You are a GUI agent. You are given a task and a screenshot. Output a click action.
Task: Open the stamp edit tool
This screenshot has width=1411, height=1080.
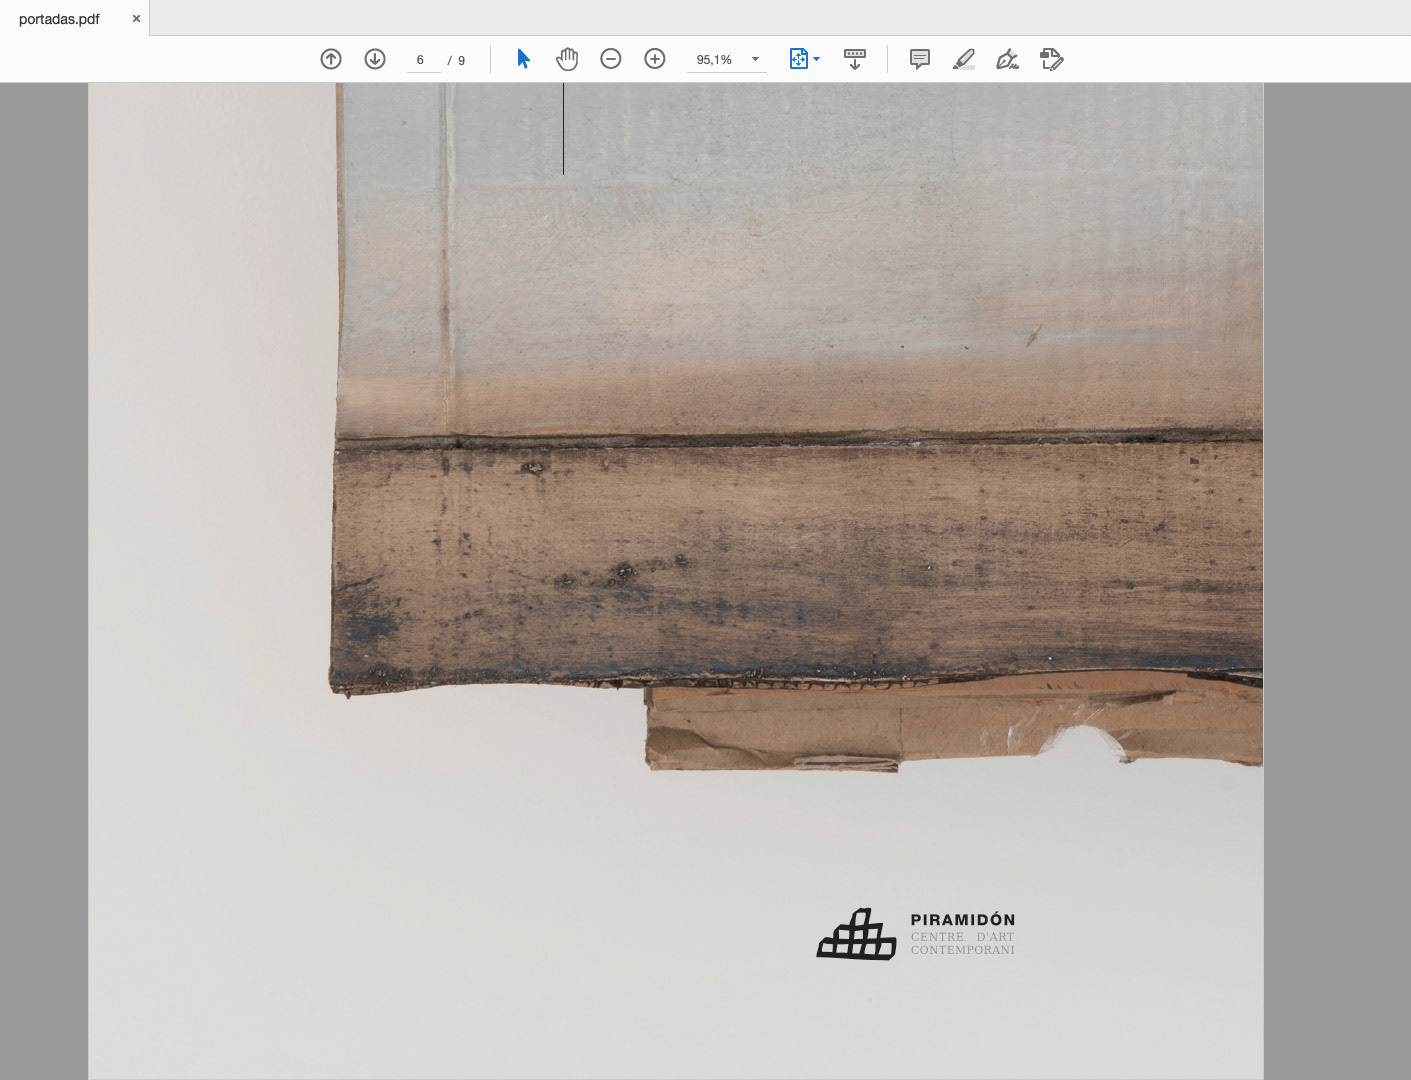[x=1052, y=59]
